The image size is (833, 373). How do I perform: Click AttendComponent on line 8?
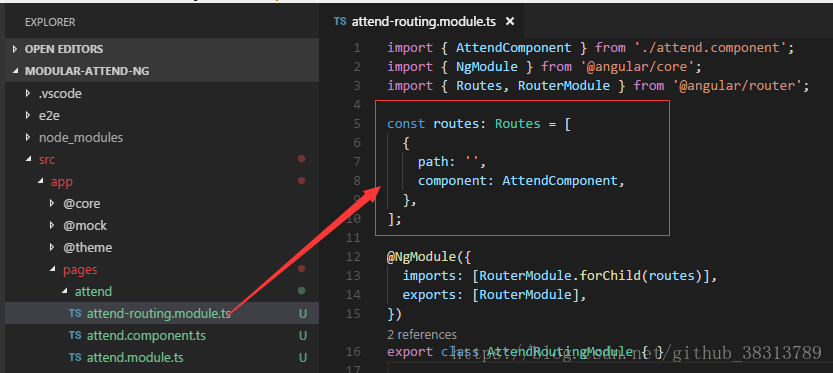560,181
